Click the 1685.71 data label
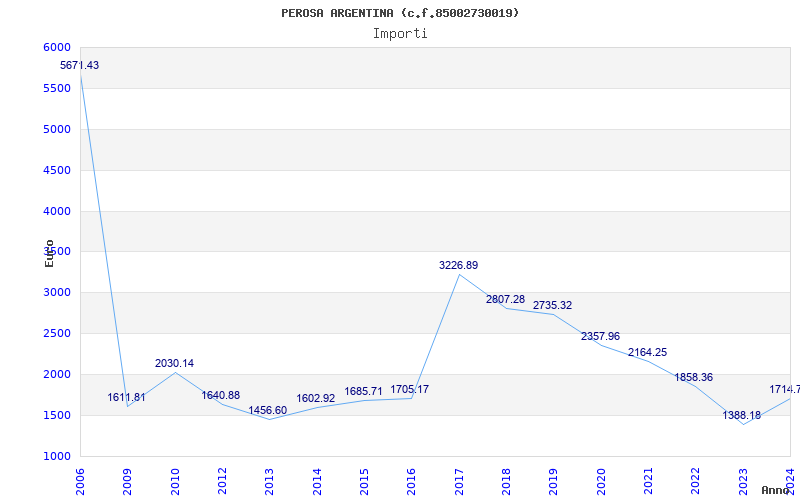Image resolution: width=800 pixels, height=500 pixels. (x=363, y=391)
